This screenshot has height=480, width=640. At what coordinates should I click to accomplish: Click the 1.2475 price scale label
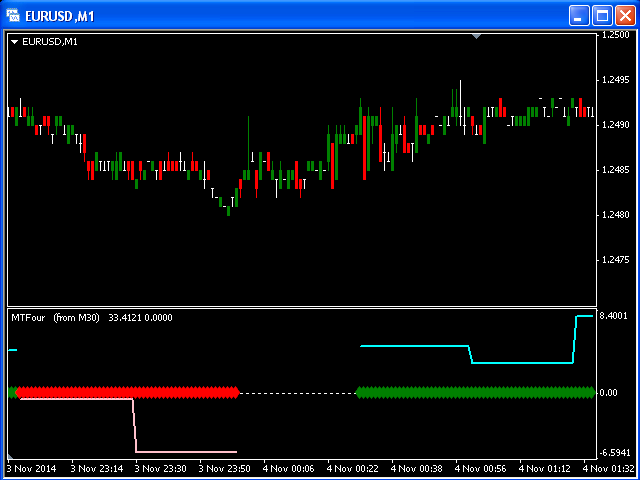(616, 260)
